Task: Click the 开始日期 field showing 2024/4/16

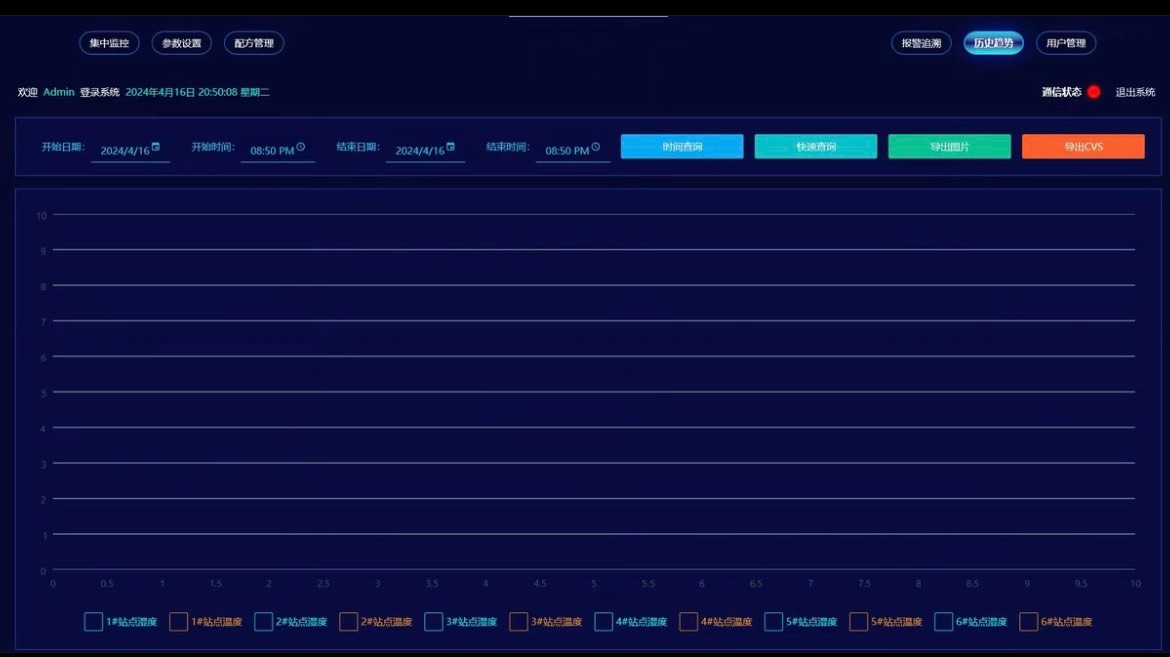Action: point(130,150)
